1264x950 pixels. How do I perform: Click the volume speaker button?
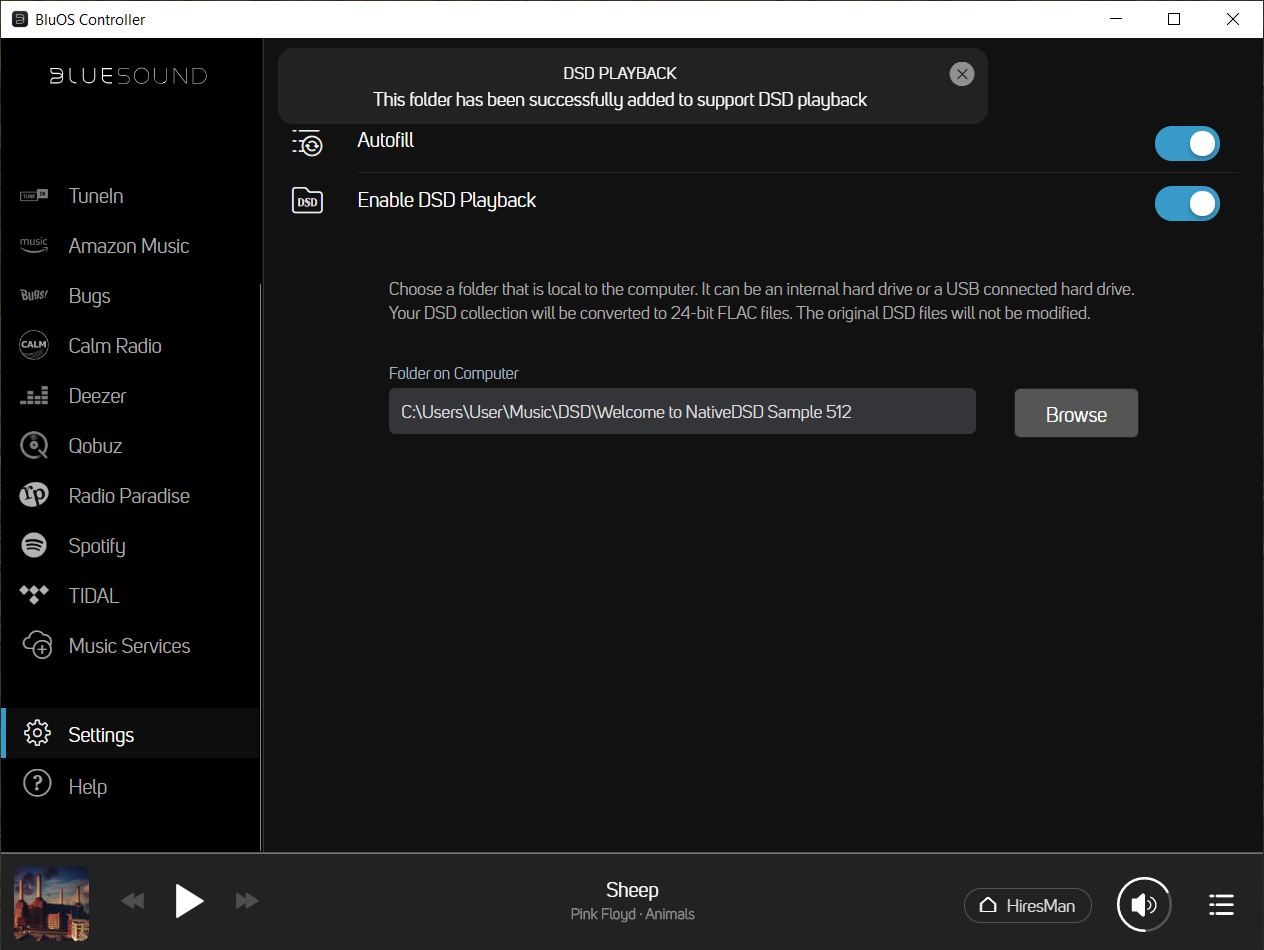1144,905
